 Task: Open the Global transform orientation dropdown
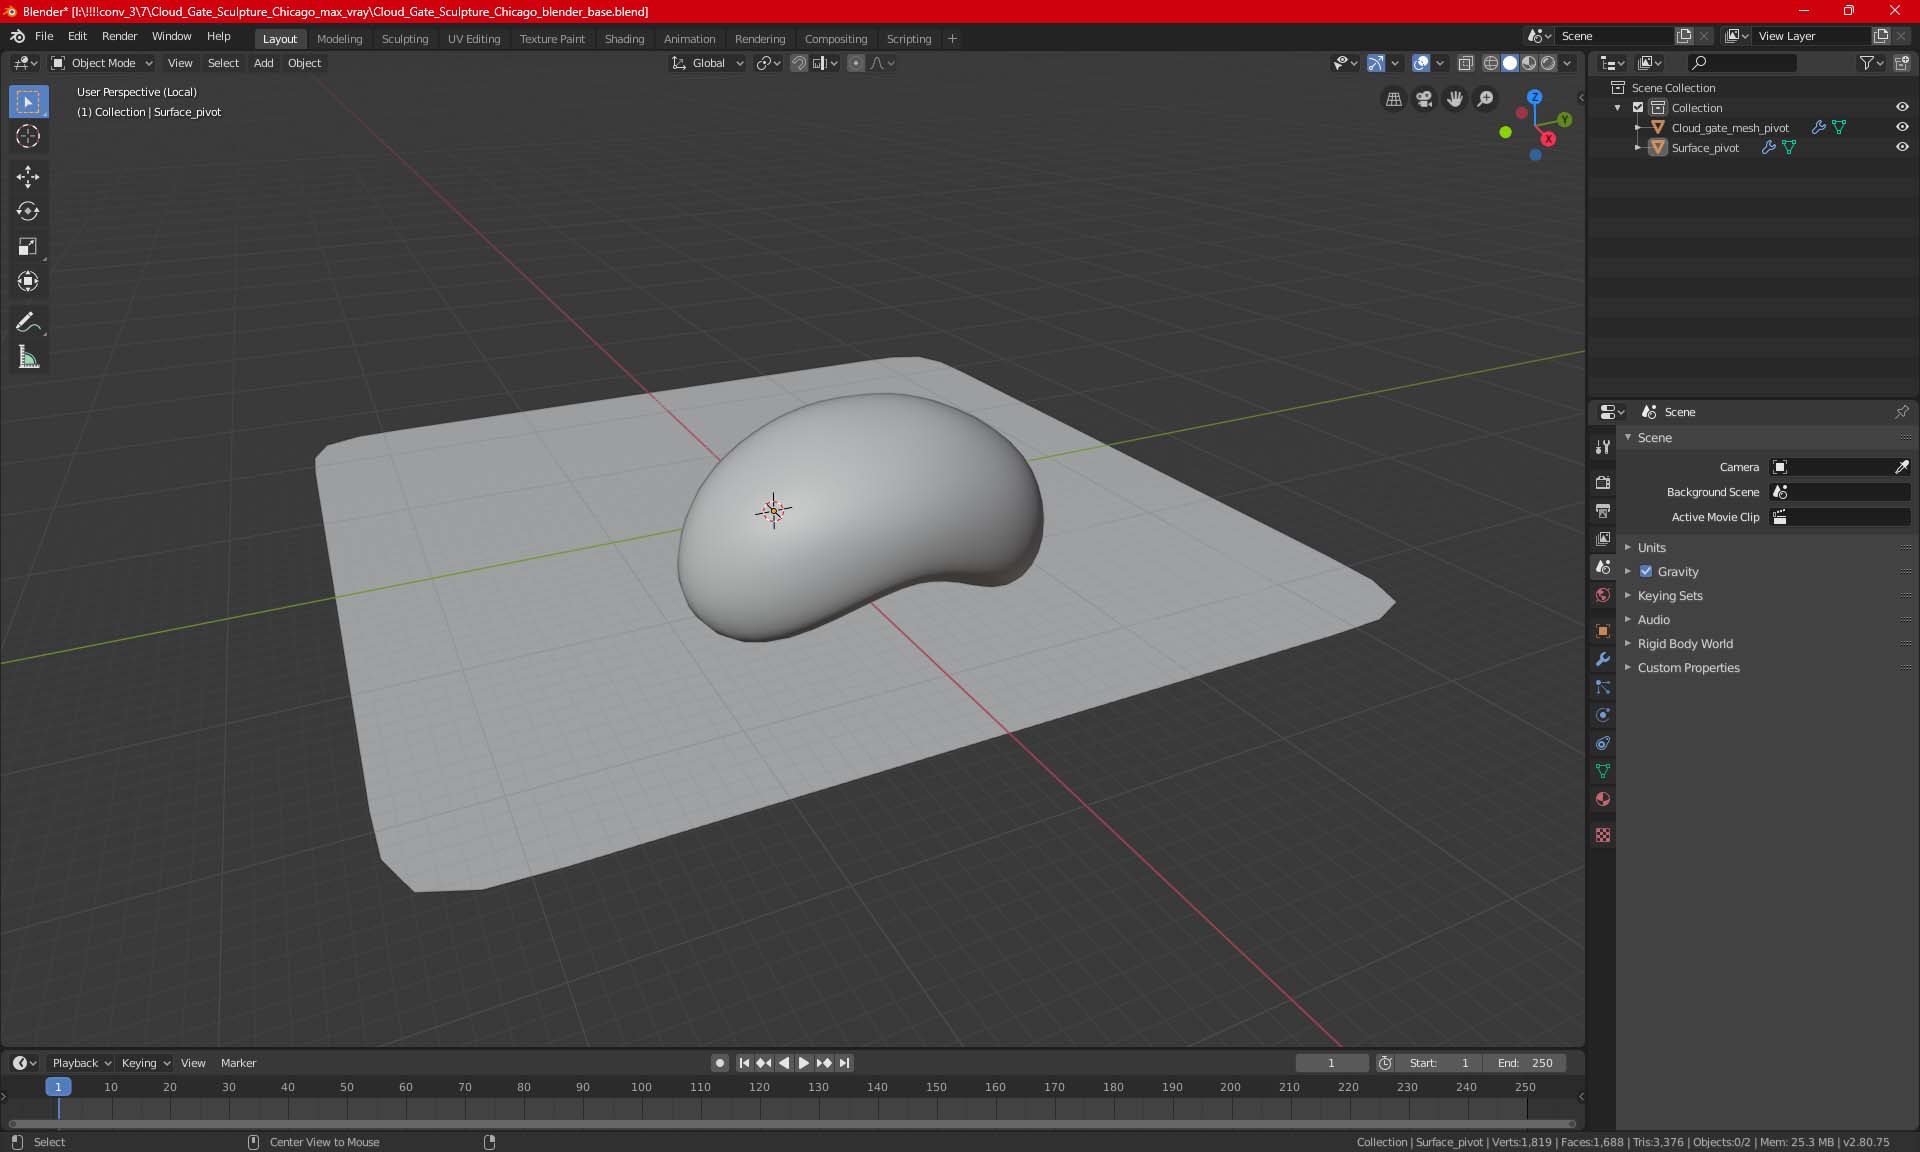[708, 63]
